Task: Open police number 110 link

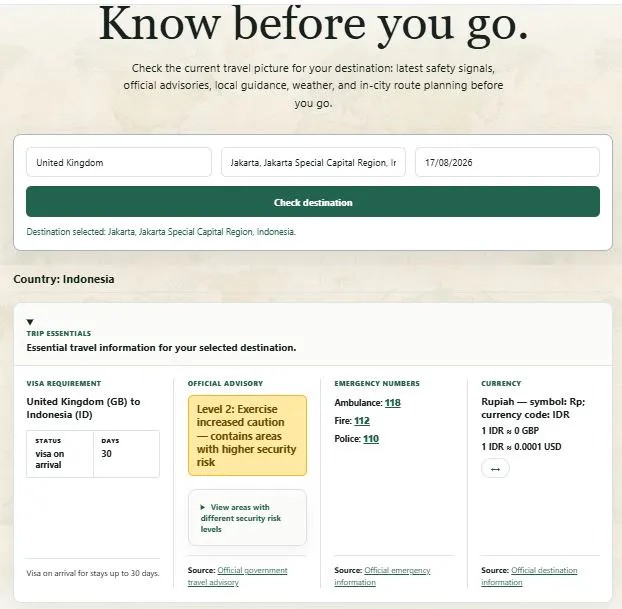Action: tap(371, 438)
